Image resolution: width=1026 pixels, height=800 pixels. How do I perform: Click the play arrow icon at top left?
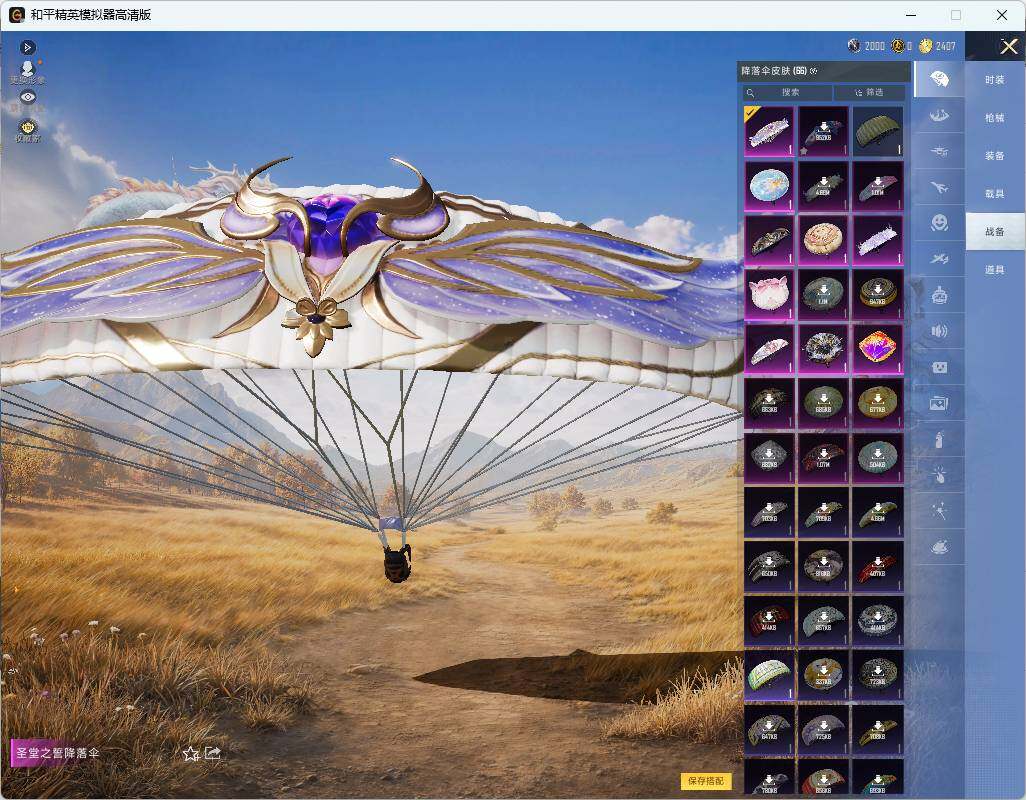click(27, 47)
